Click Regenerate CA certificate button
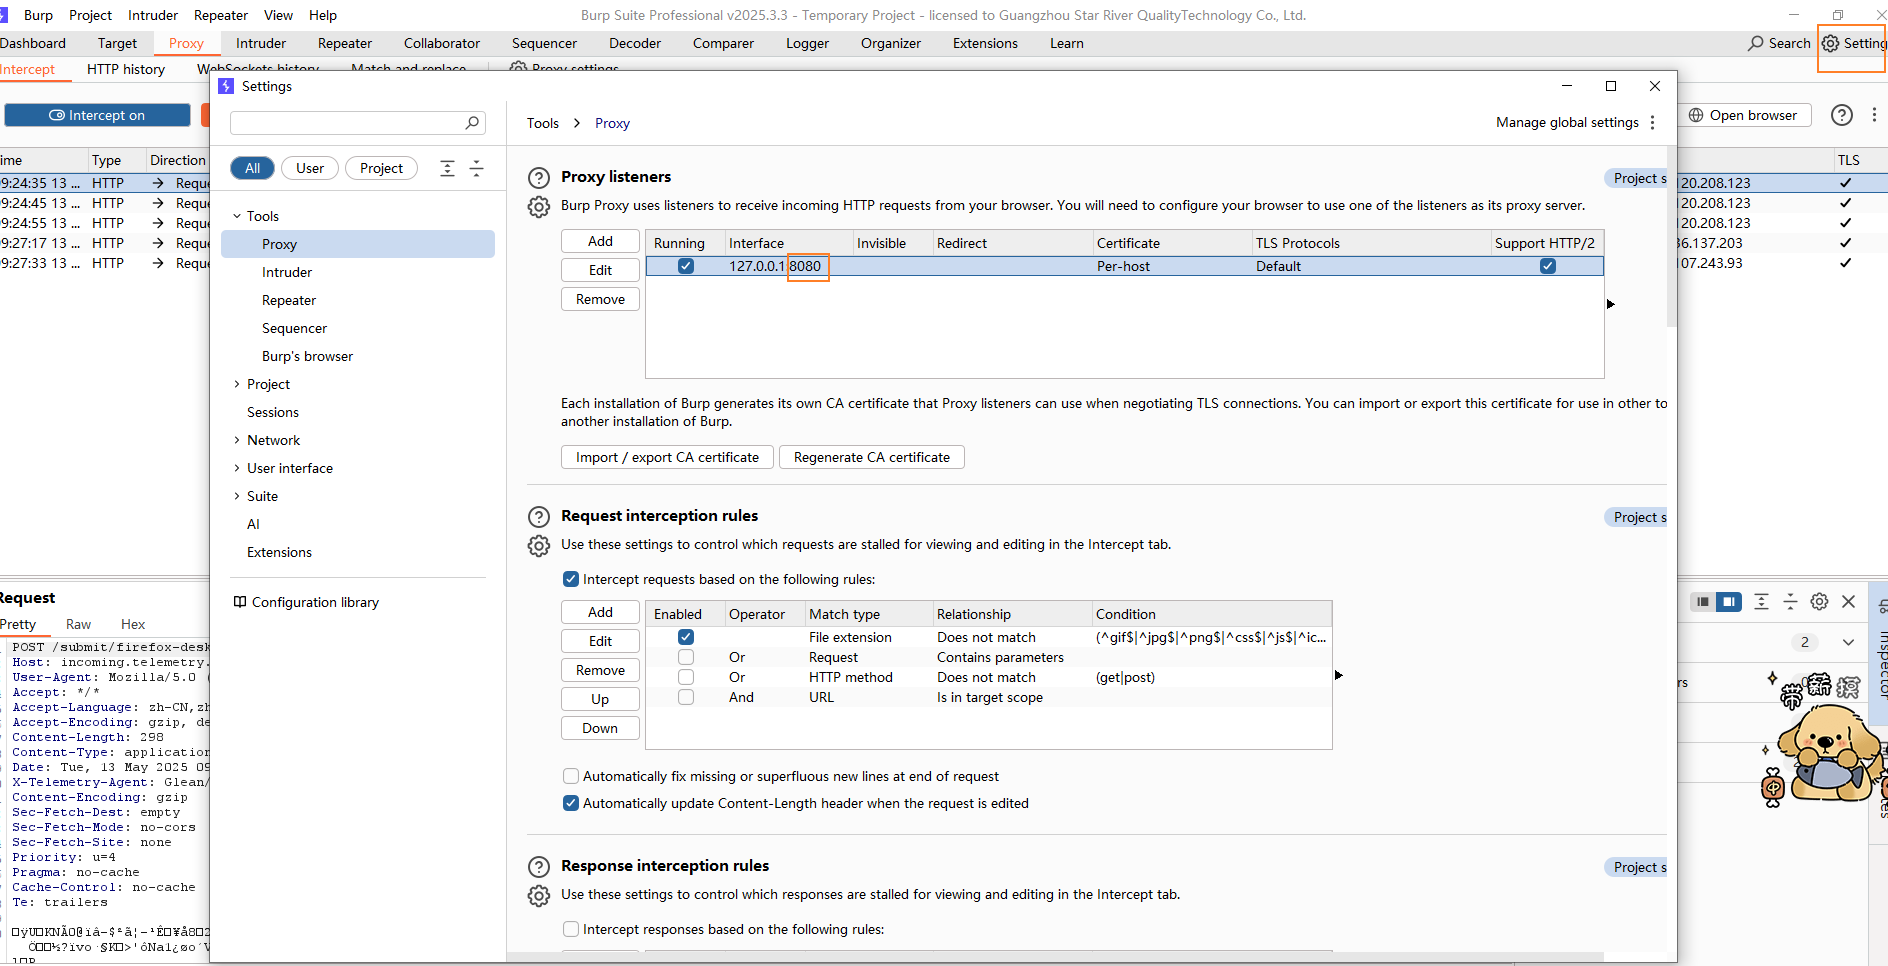 (871, 457)
